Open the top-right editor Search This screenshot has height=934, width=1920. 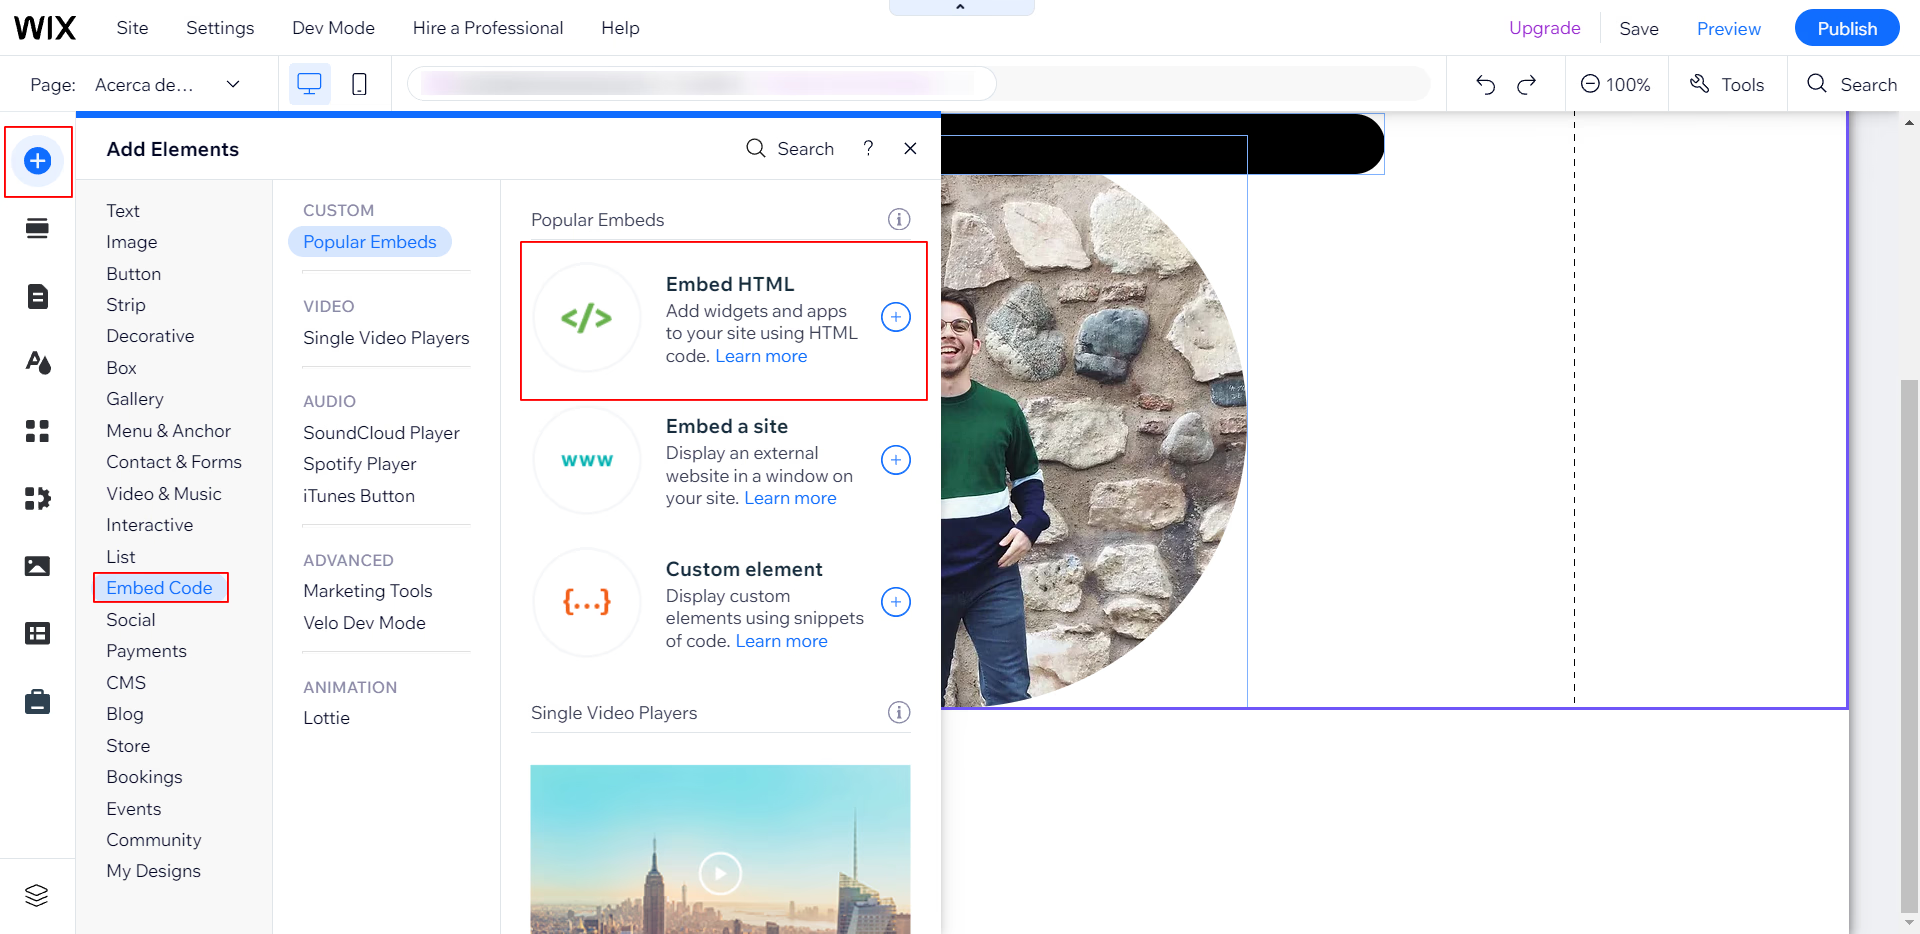point(1852,85)
